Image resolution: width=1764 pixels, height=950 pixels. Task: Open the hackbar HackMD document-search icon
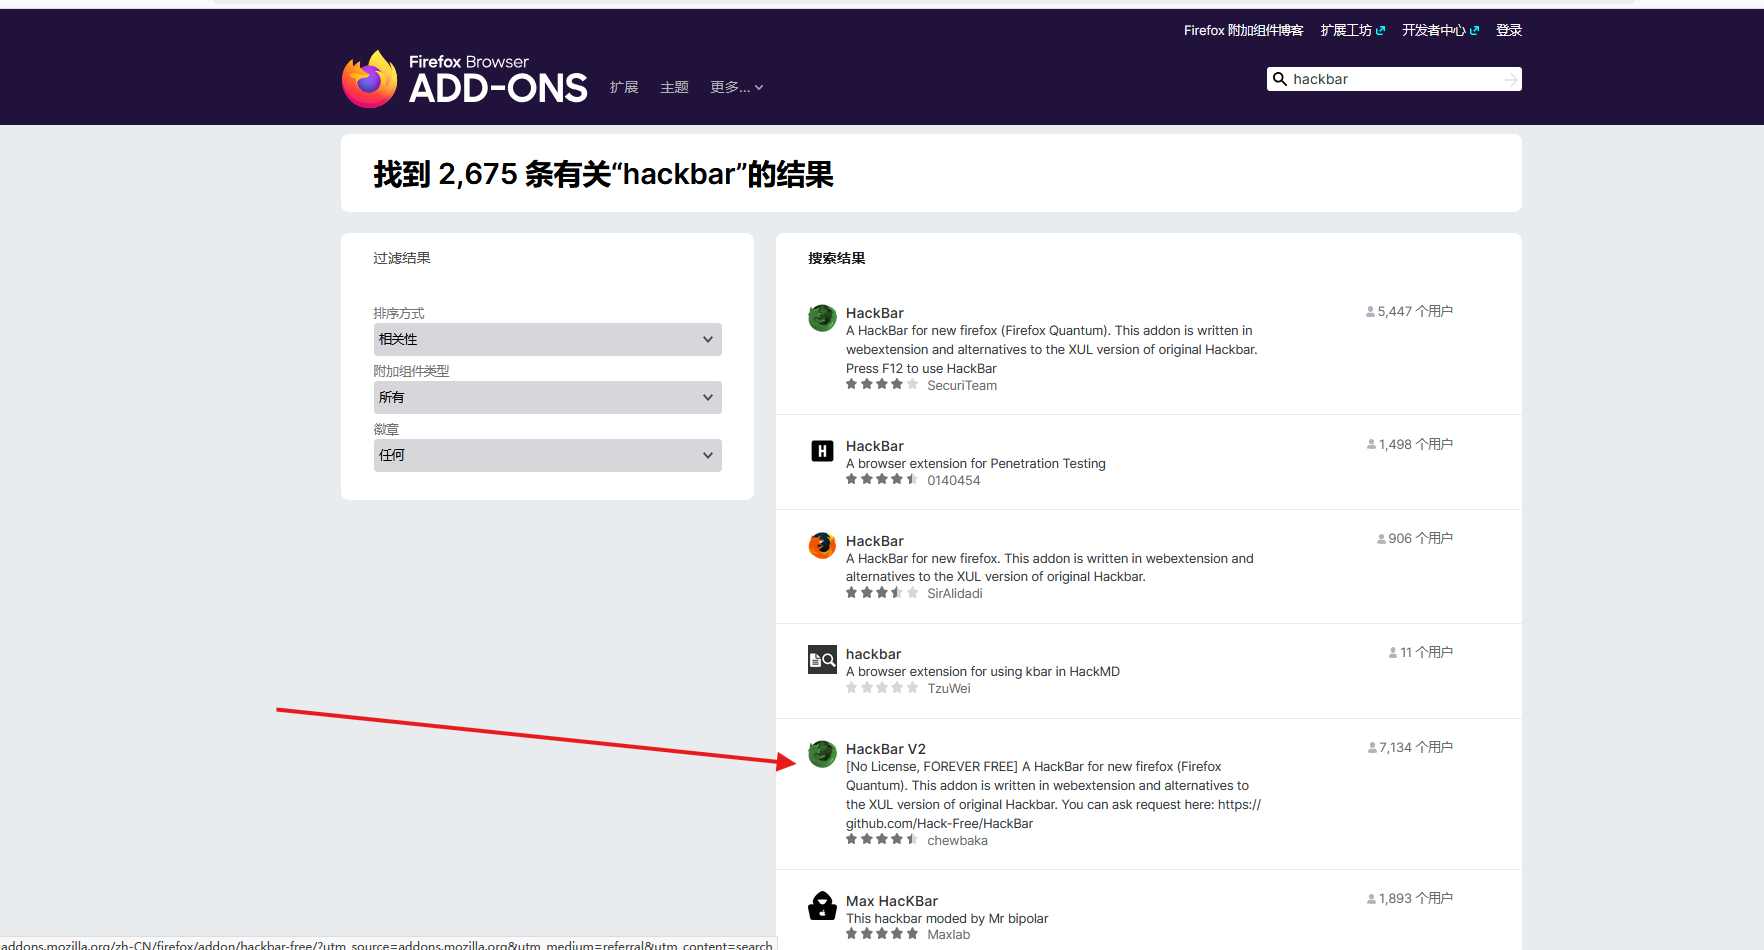[x=822, y=659]
